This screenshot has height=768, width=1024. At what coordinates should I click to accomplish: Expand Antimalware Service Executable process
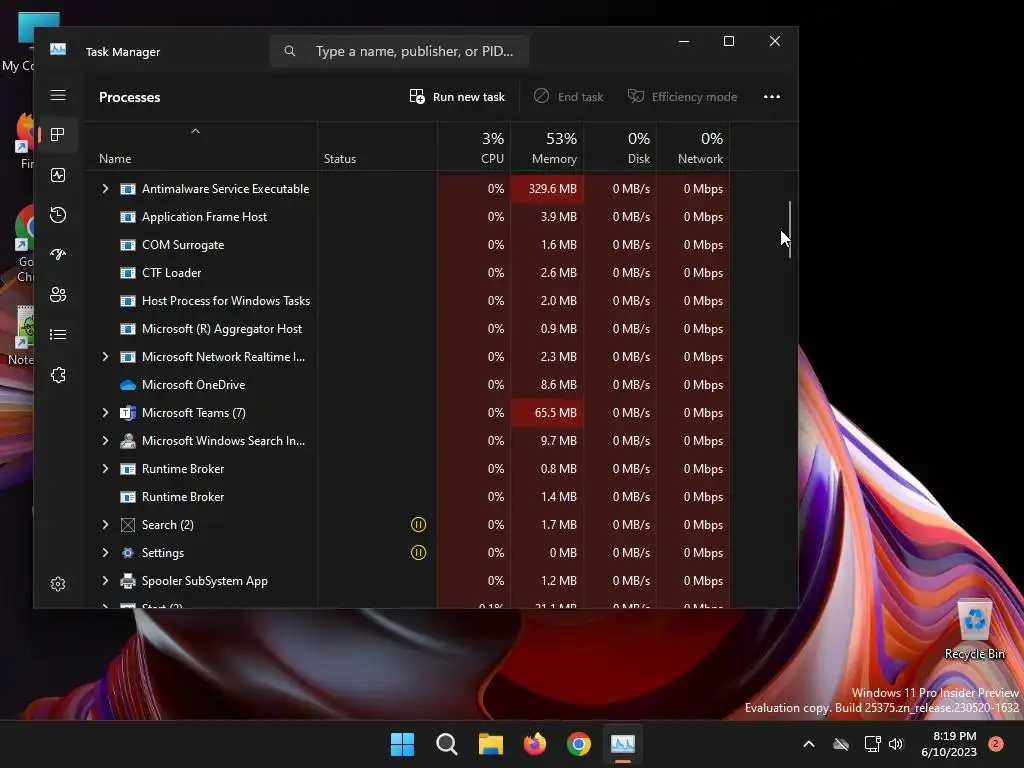105,189
